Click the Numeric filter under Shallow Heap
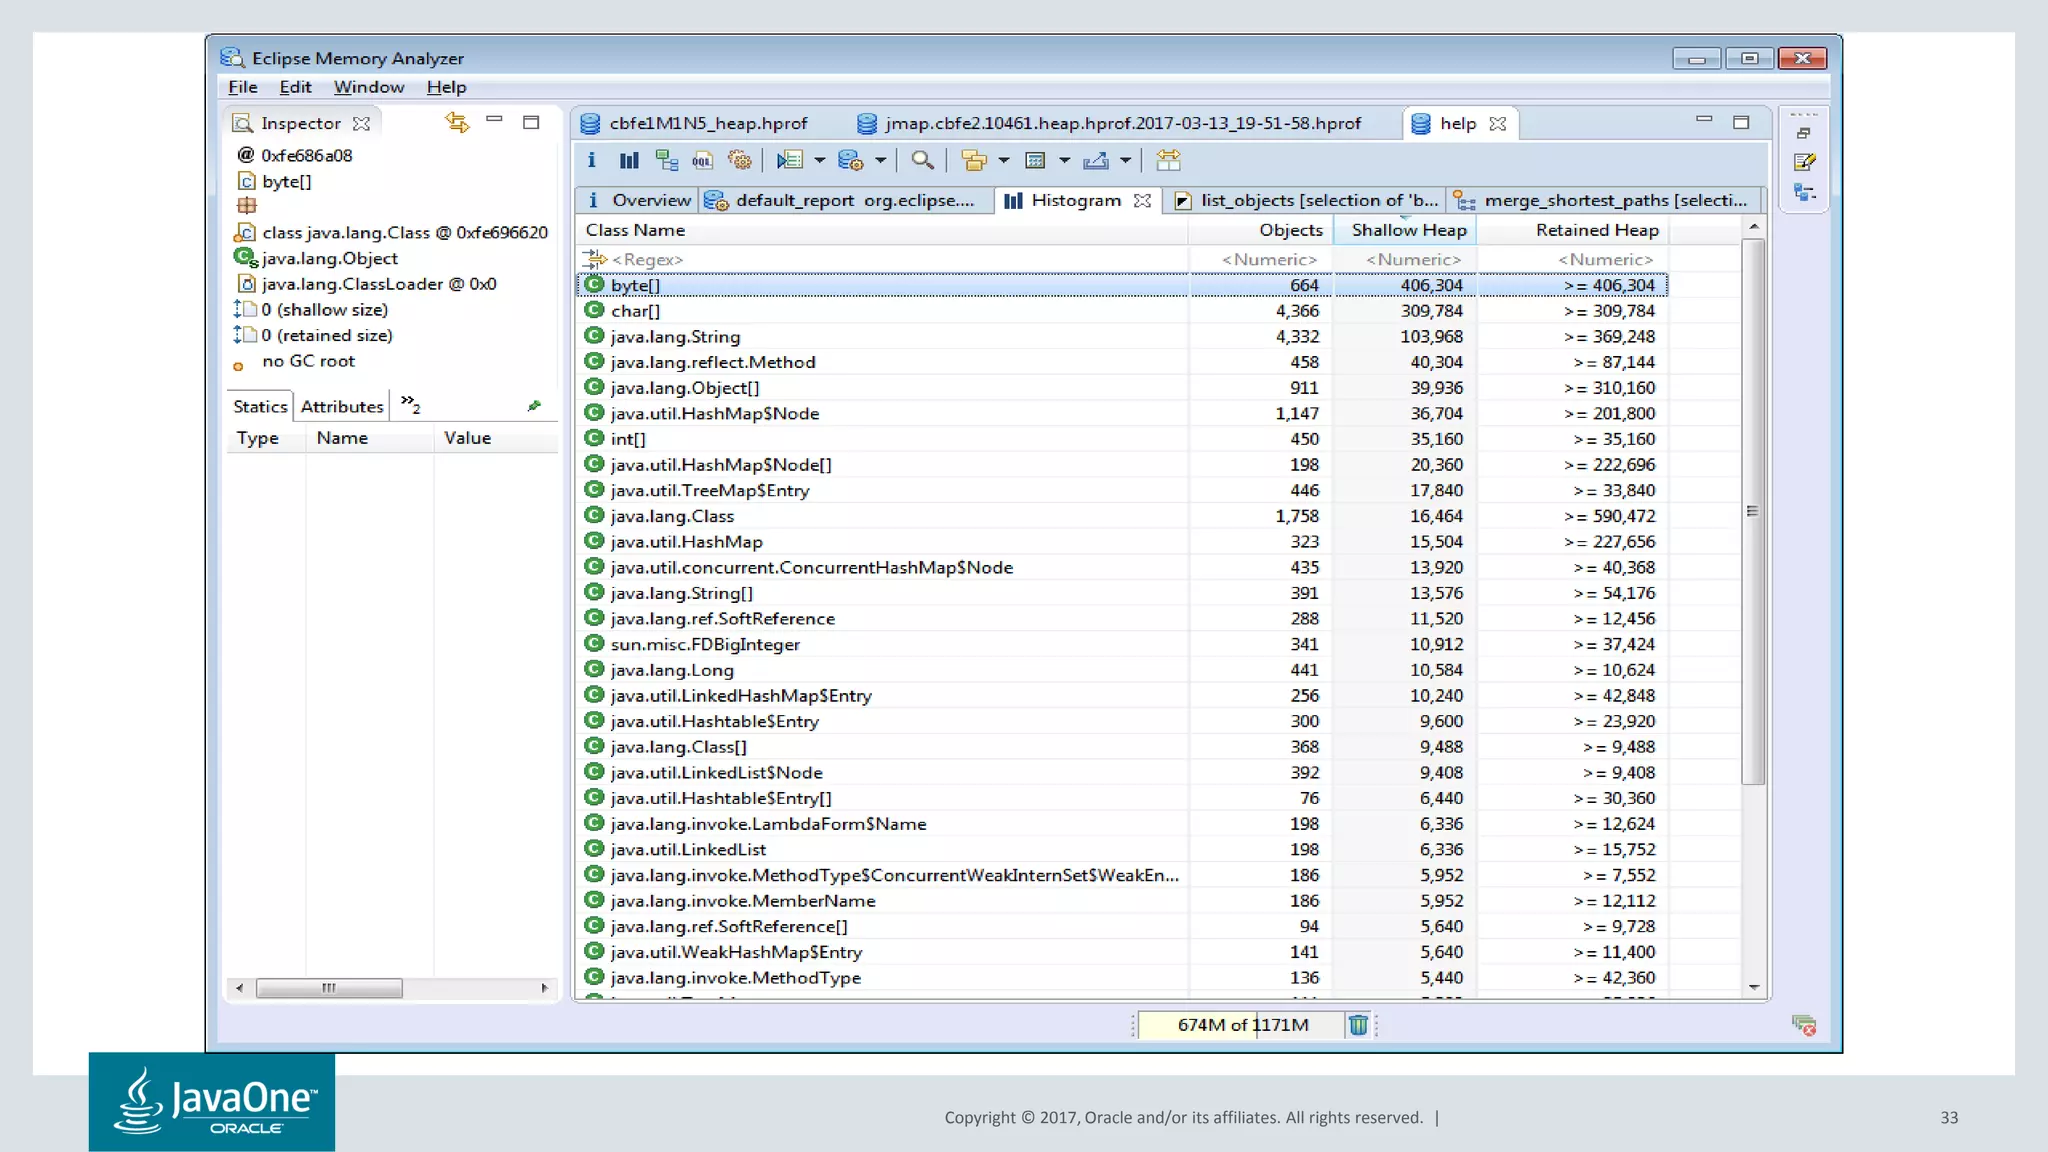The image size is (2048, 1152). (1406, 259)
